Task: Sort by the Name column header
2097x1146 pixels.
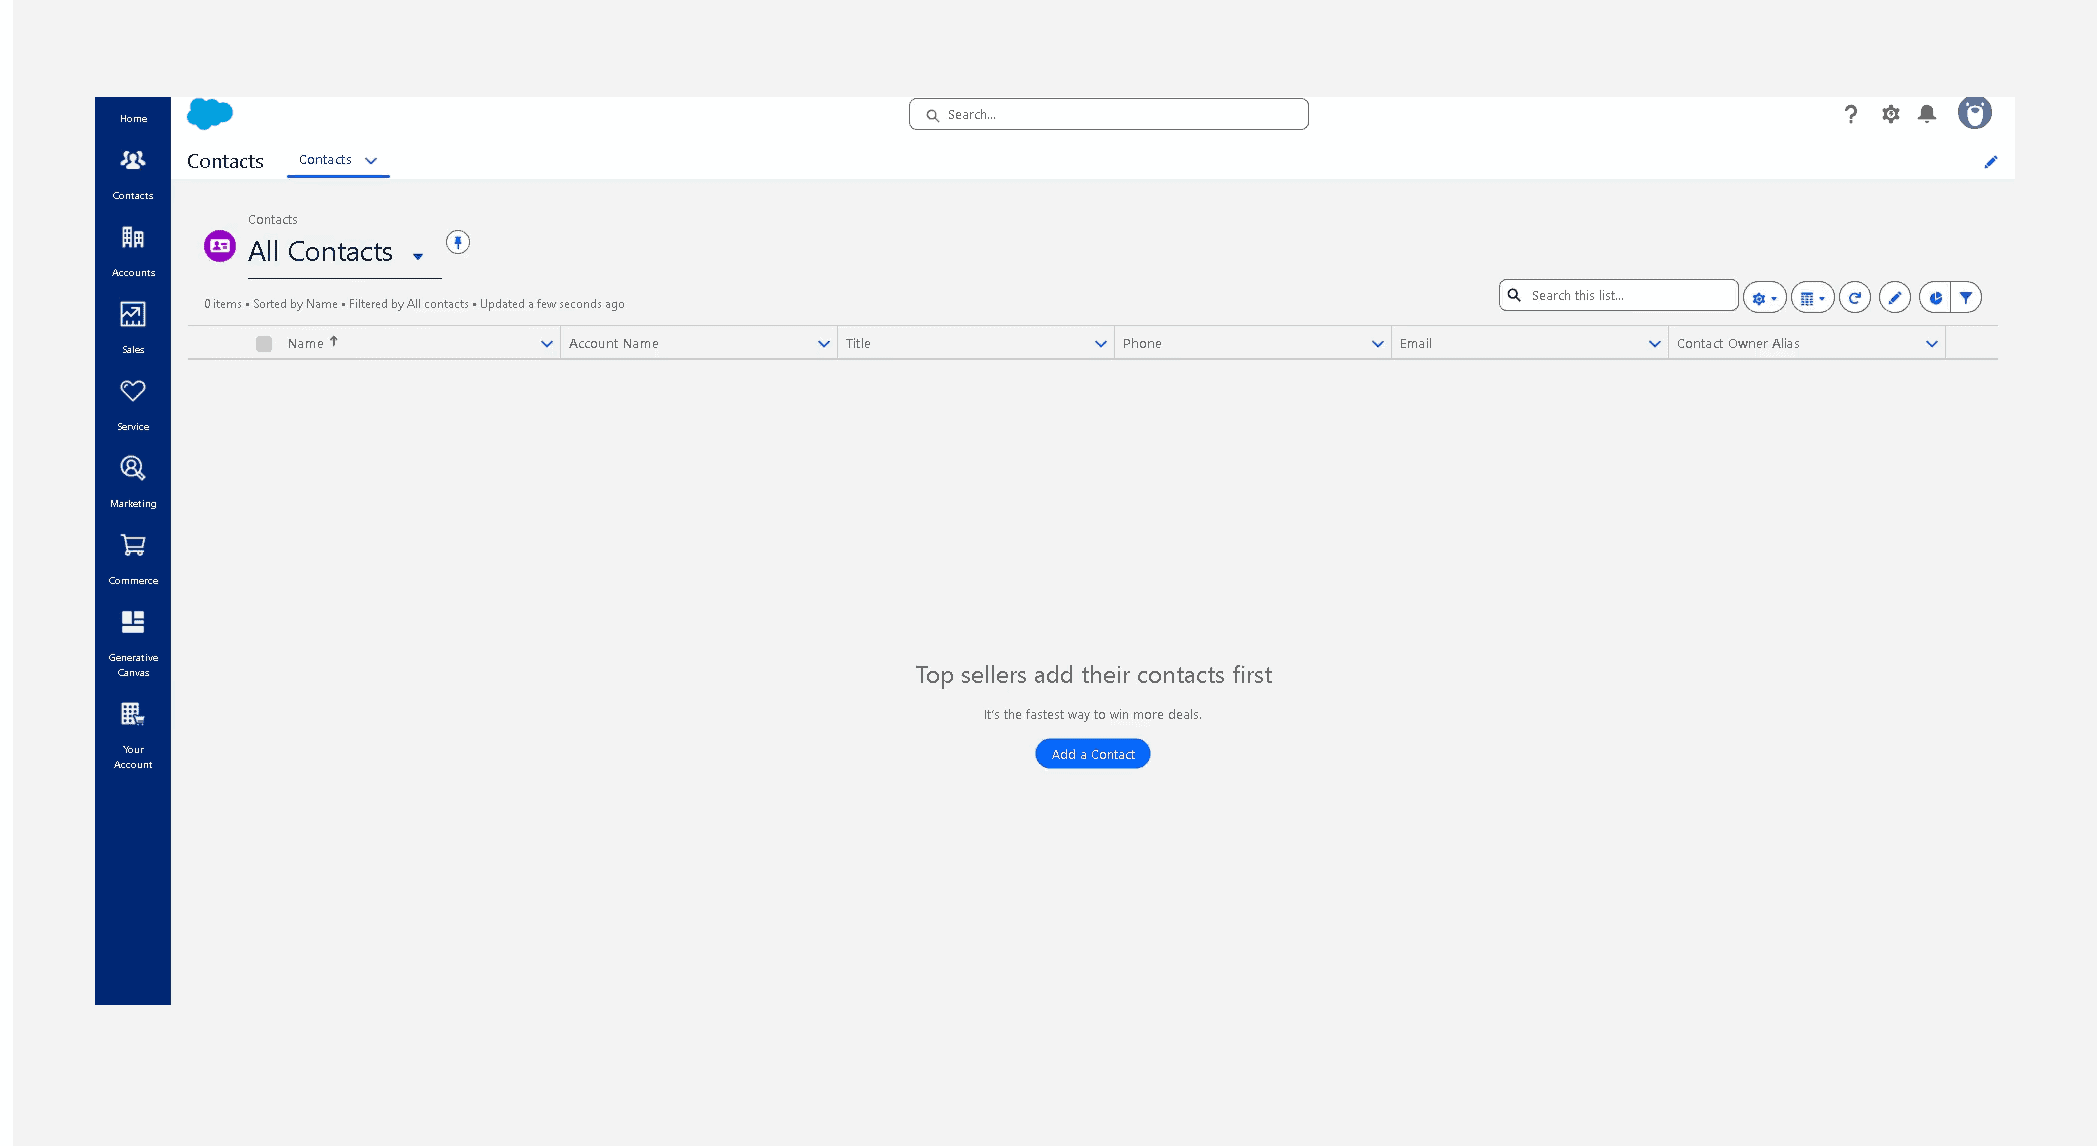Action: pyautogui.click(x=306, y=344)
